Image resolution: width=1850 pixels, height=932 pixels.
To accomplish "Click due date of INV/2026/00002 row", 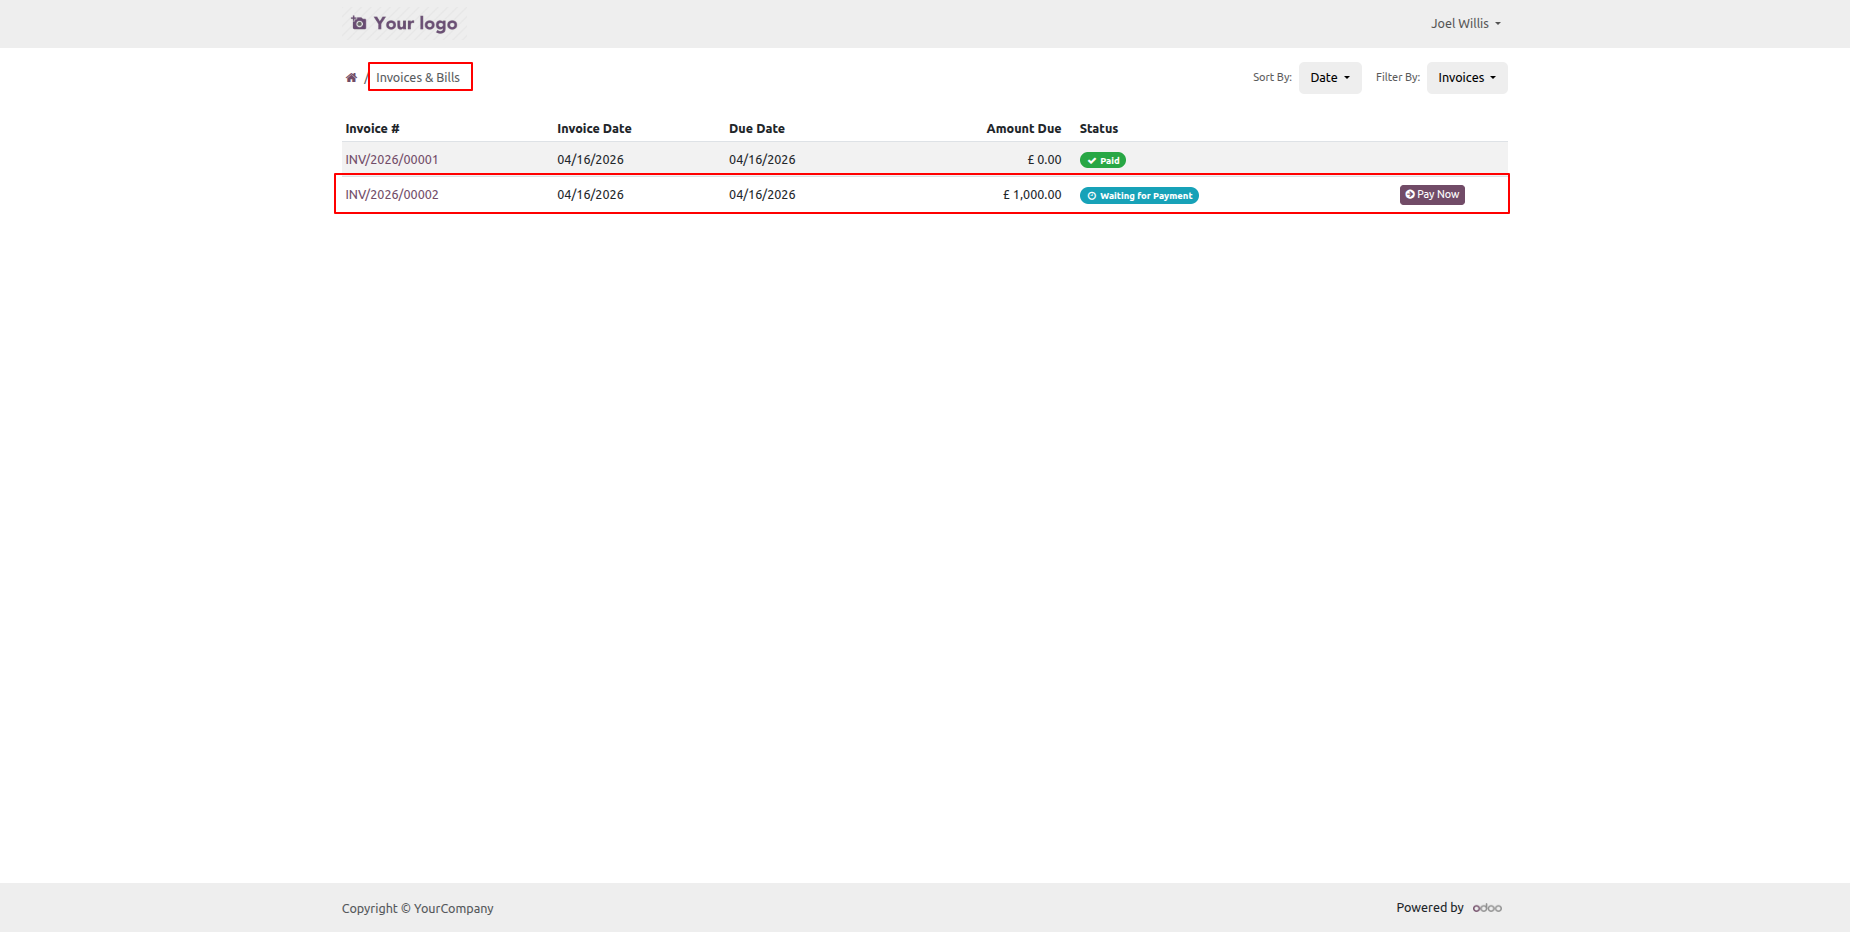I will coord(762,195).
